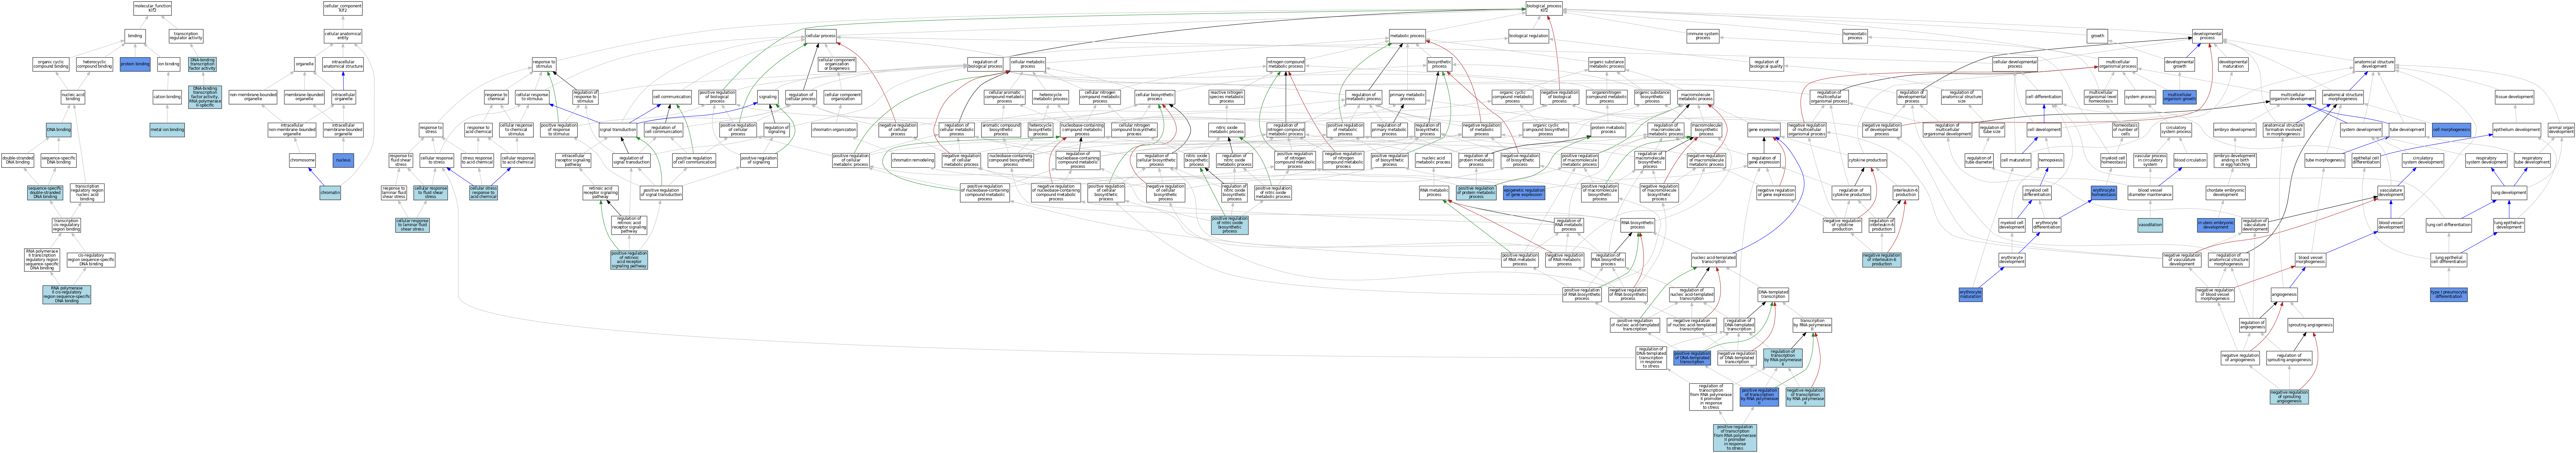This screenshot has width=2576, height=453.
Task: Click 'transcription by RNA polymerase II' node
Action: tap(1812, 325)
